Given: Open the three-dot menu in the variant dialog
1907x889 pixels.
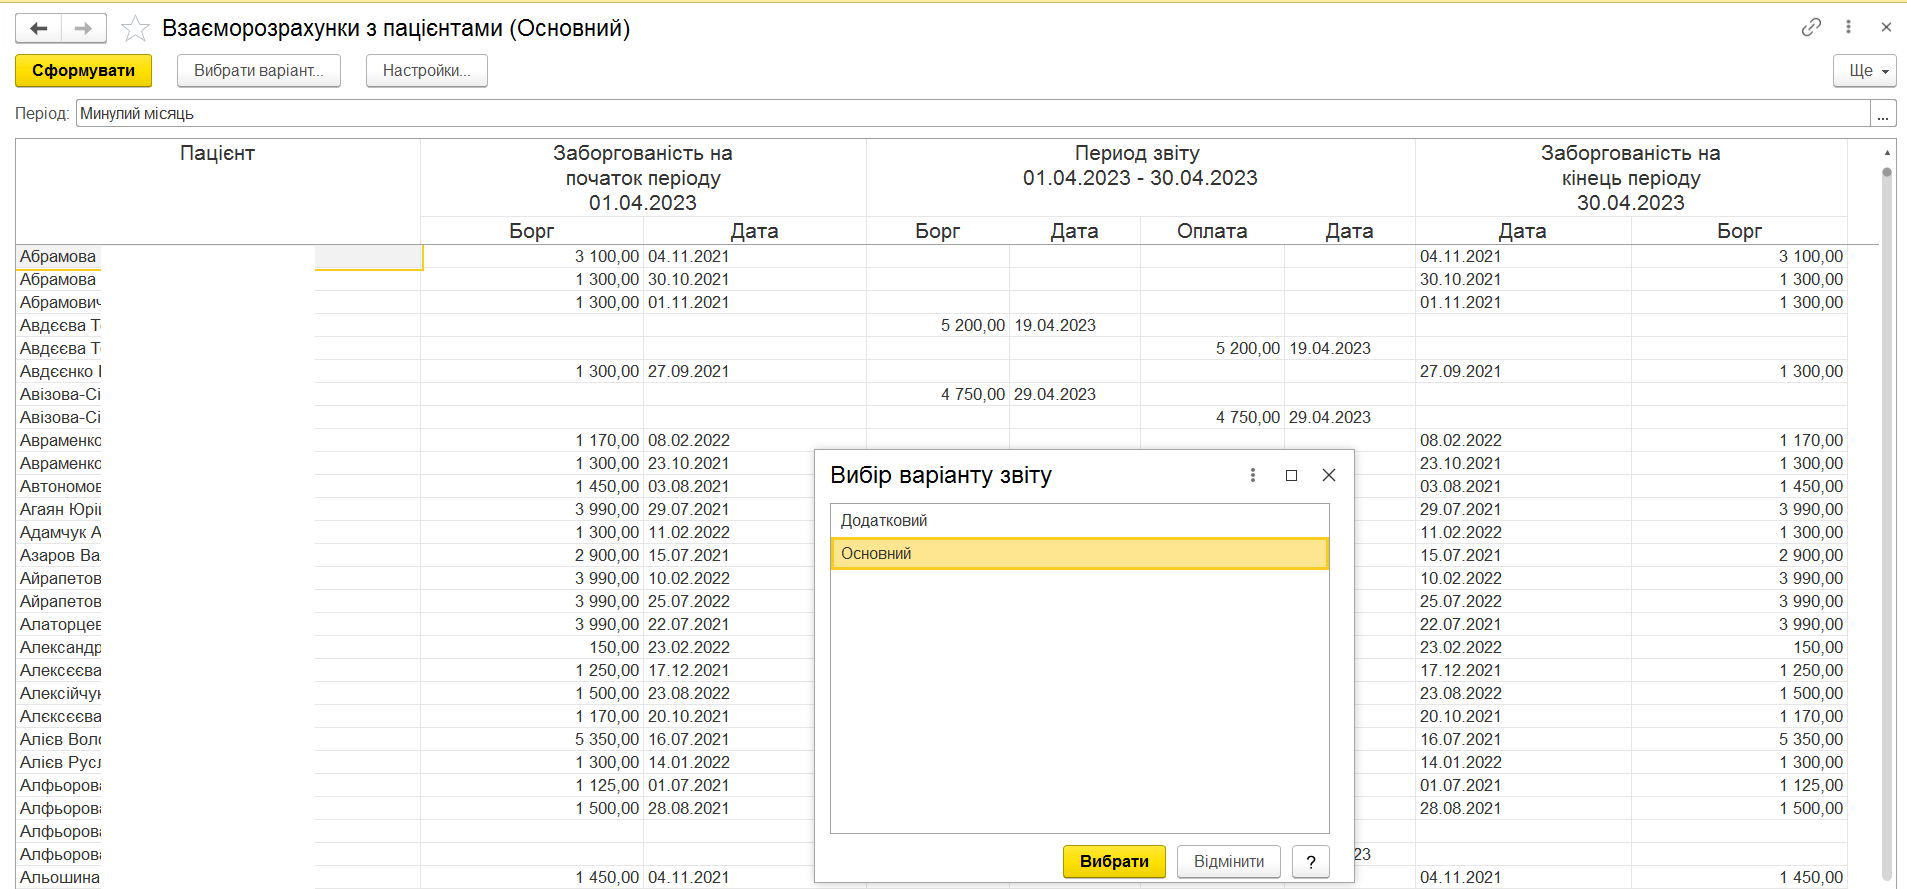Looking at the screenshot, I should point(1252,475).
